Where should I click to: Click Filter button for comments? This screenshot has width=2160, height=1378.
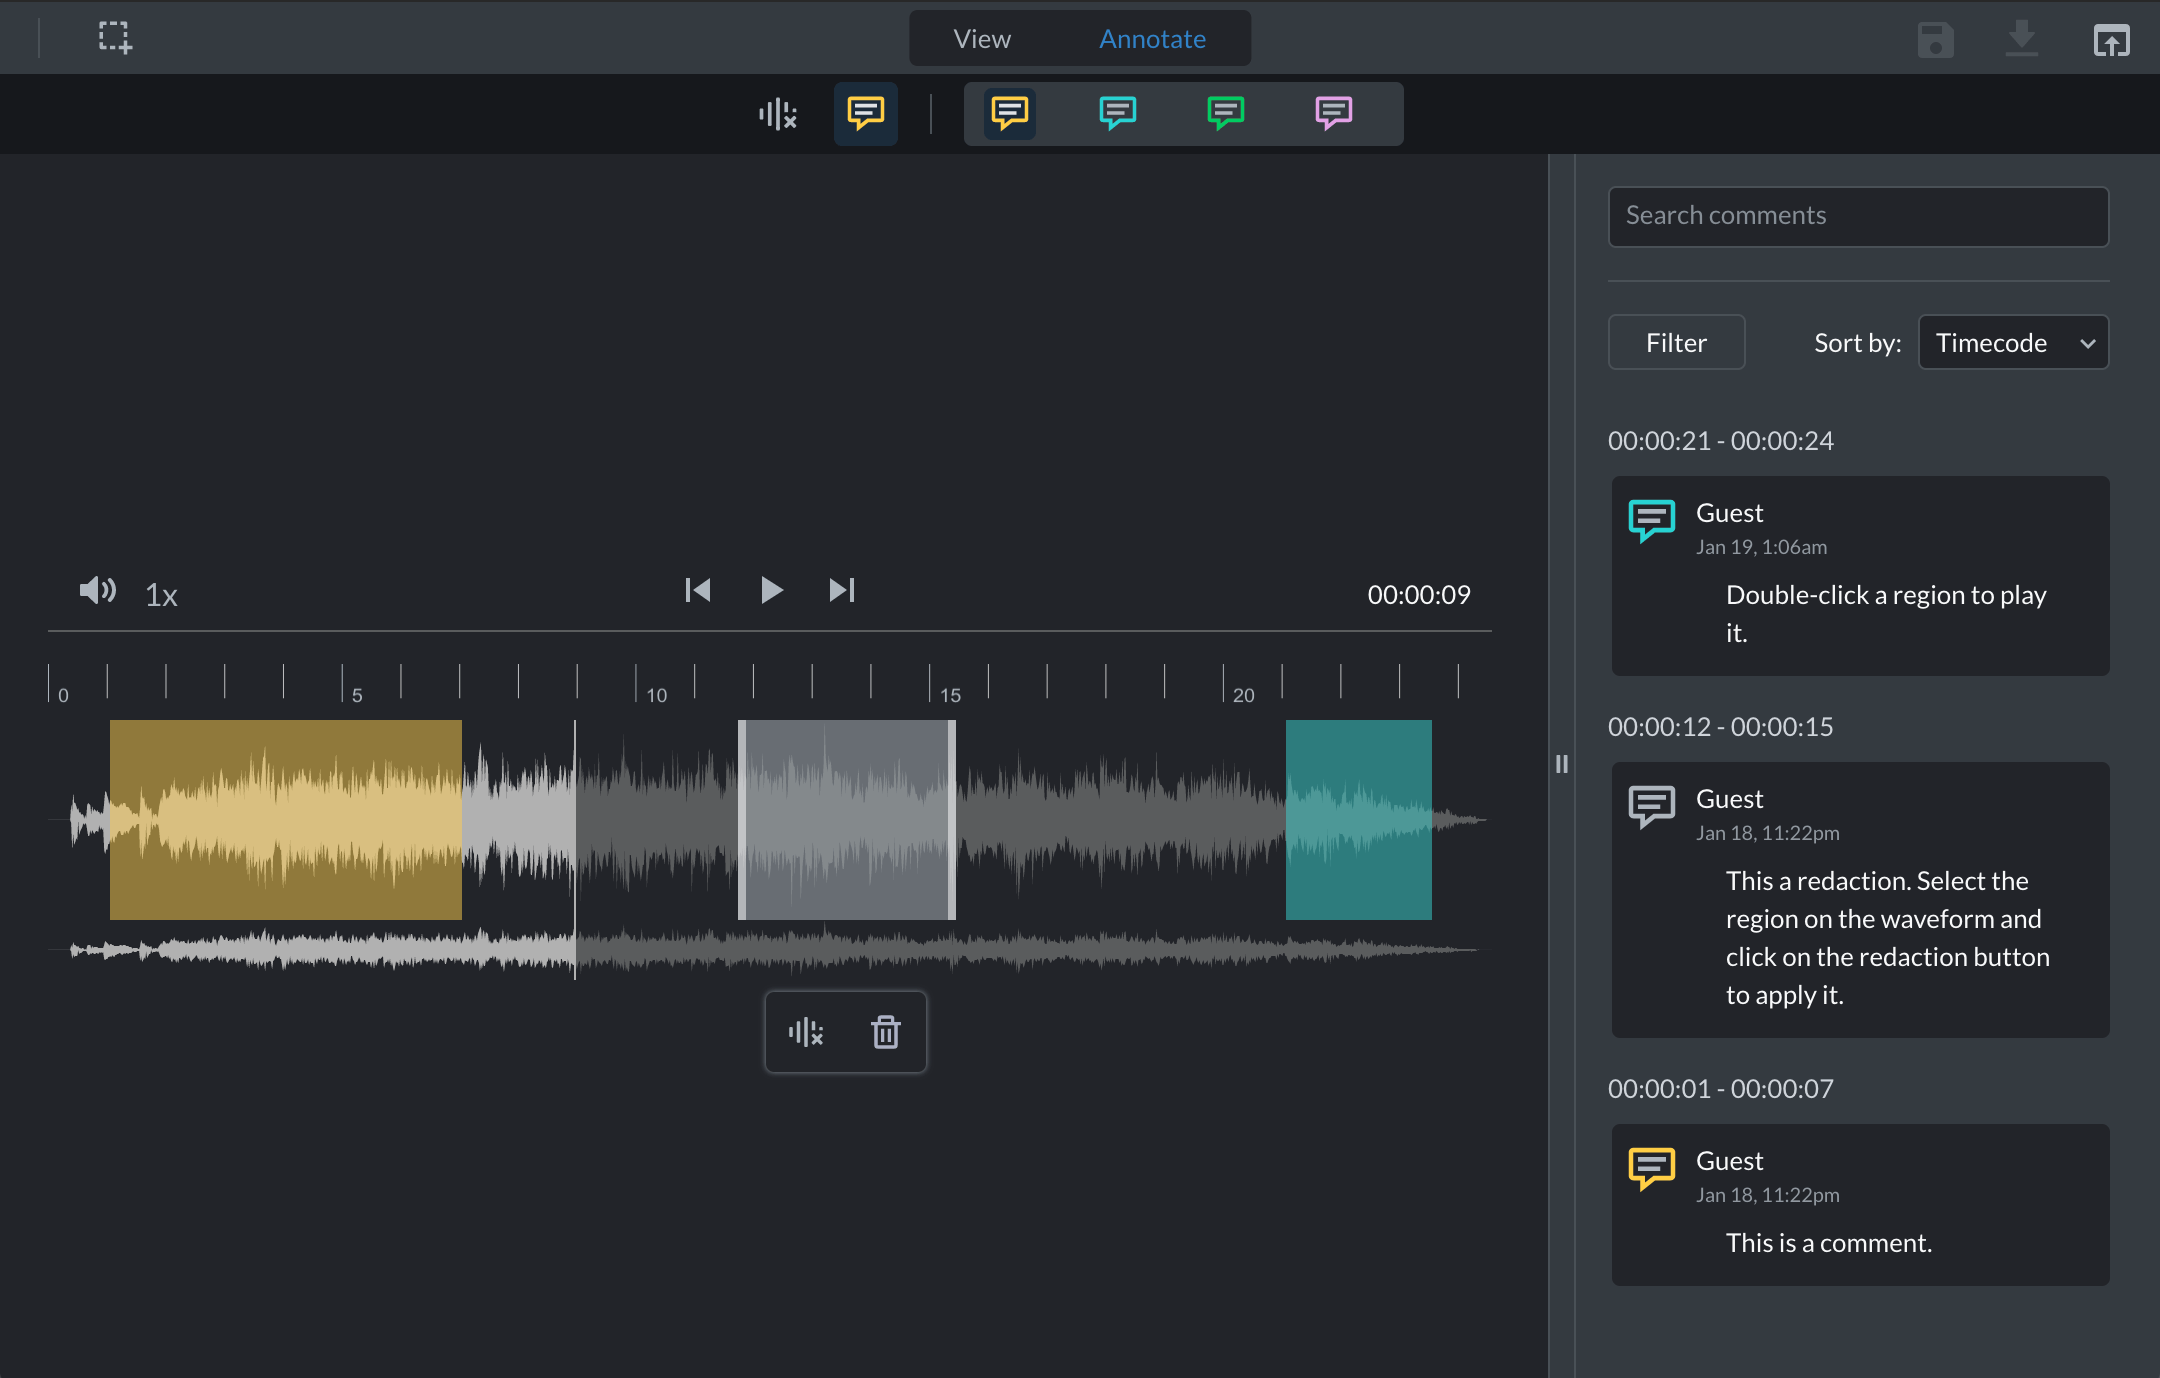(x=1675, y=340)
